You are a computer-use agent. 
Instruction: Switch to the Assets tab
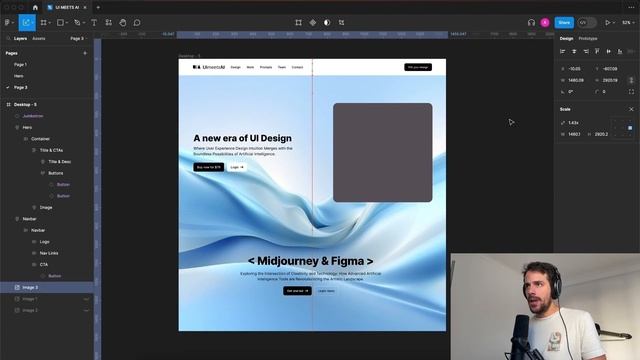(x=39, y=38)
